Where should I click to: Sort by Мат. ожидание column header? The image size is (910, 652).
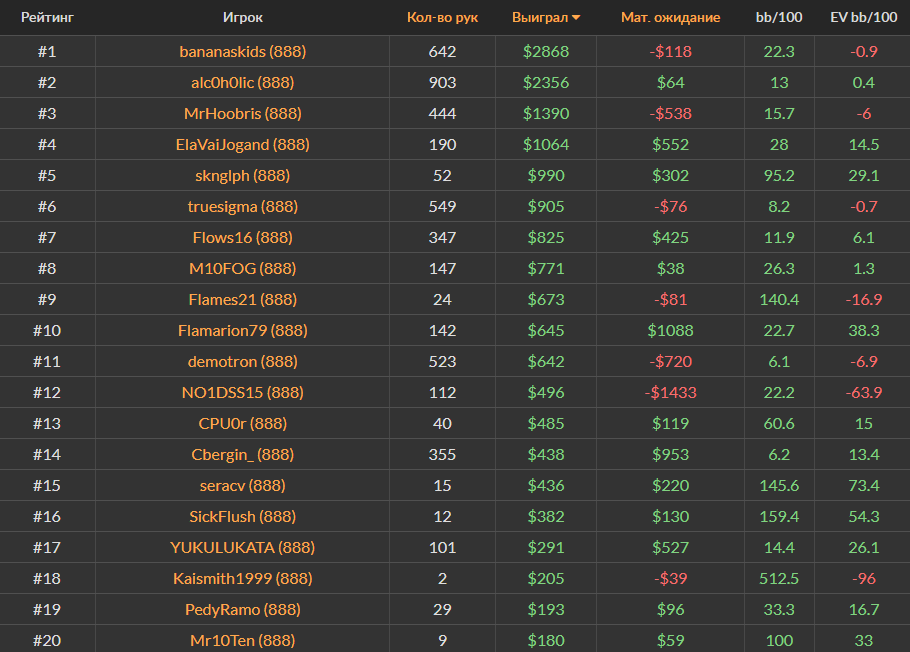click(670, 18)
